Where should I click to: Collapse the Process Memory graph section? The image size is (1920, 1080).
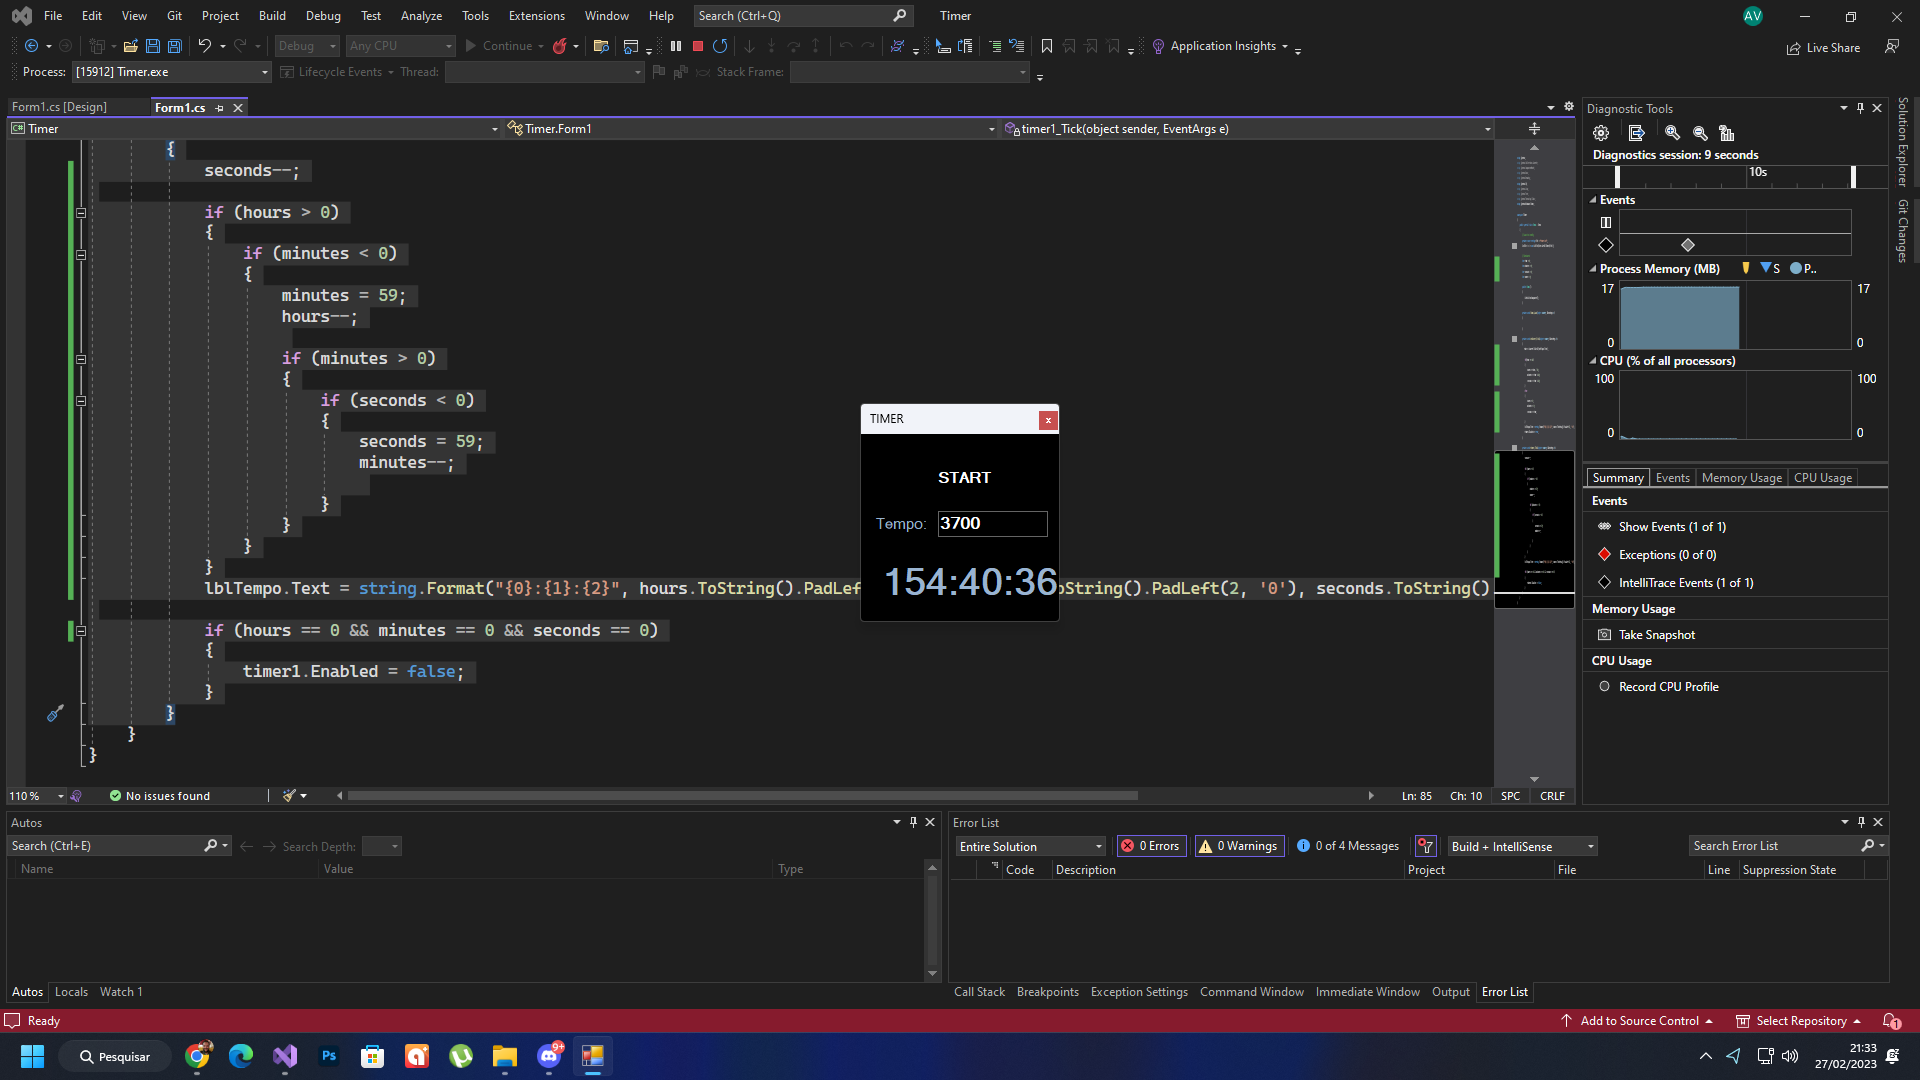[x=1593, y=269]
